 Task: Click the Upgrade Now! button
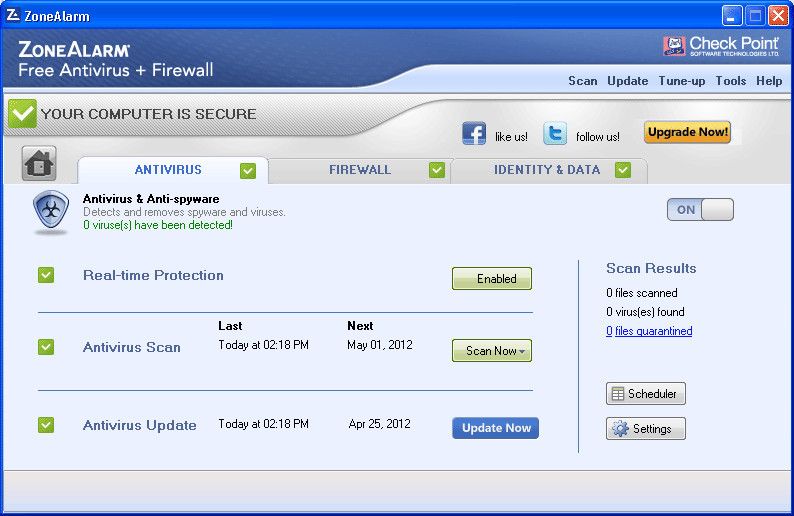[687, 132]
